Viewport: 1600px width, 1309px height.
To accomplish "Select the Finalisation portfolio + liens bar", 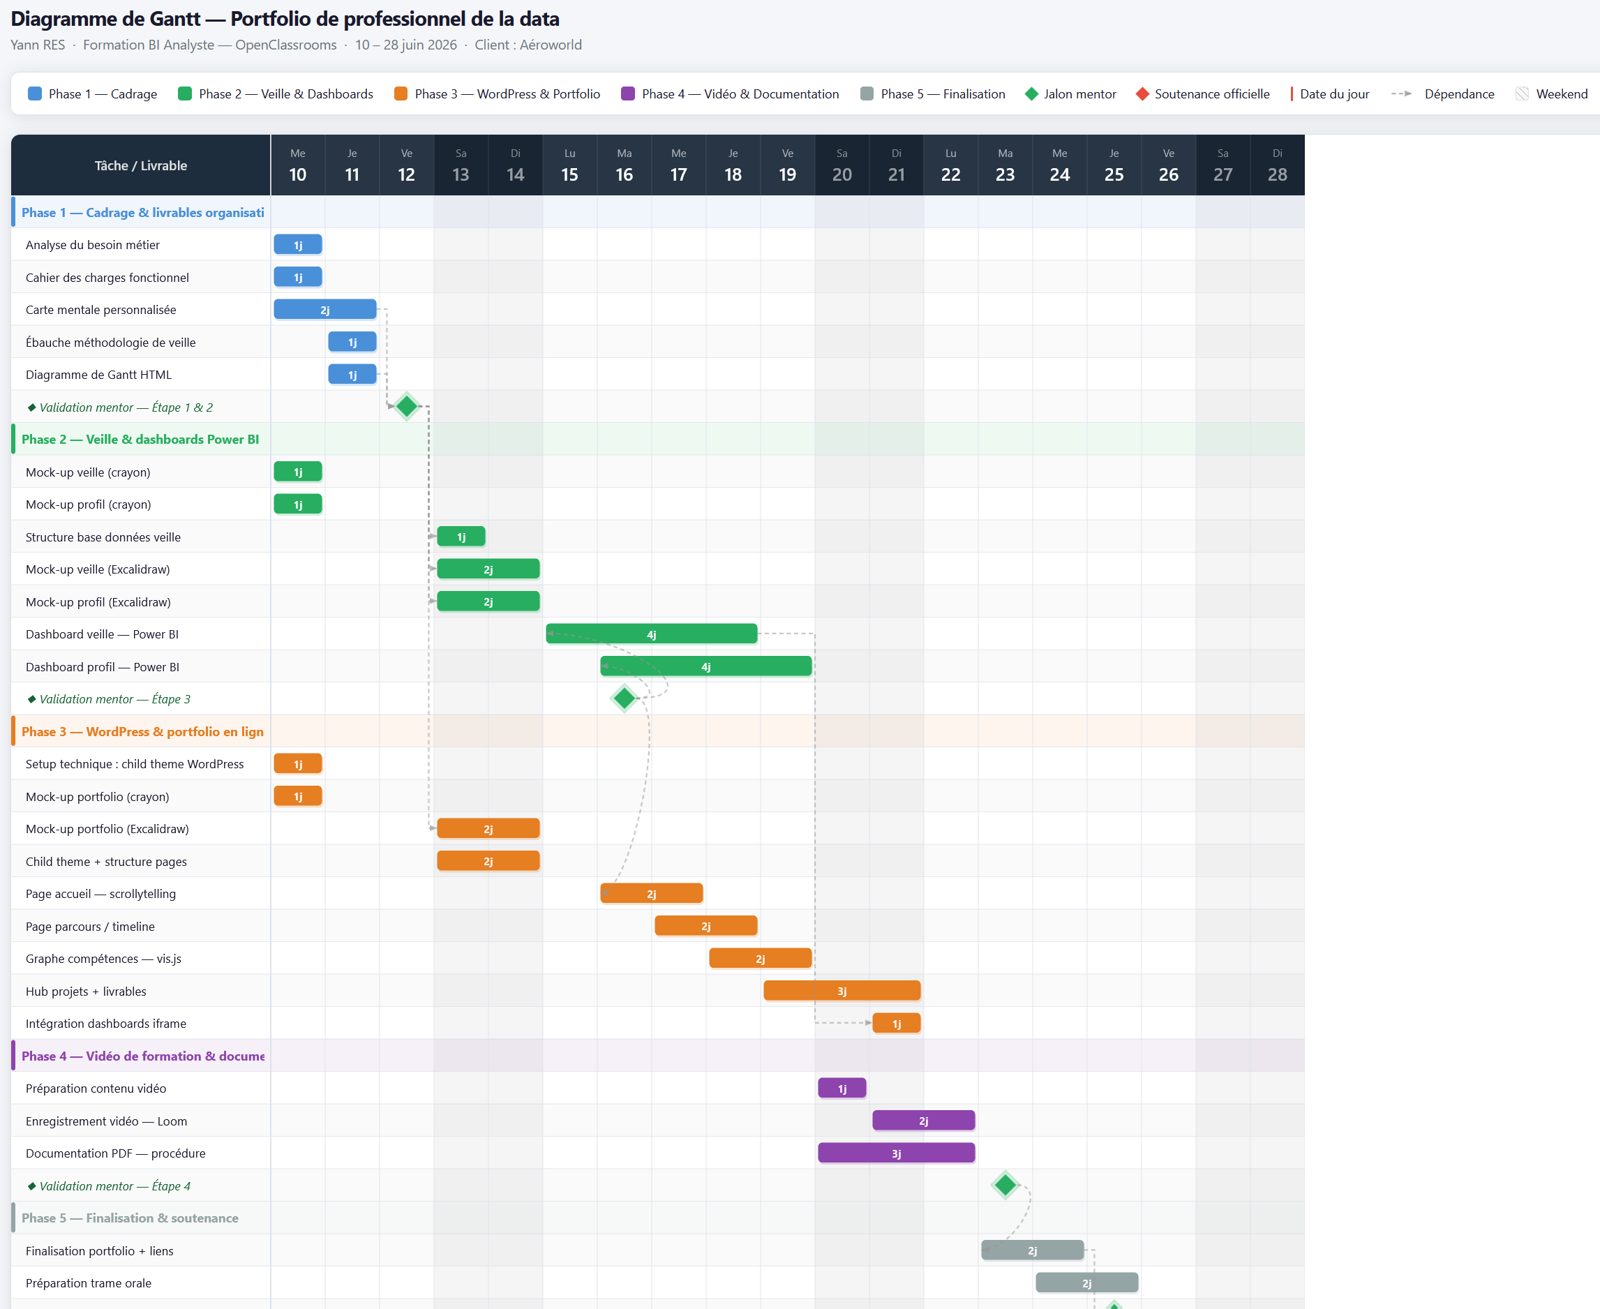I will tap(1032, 1250).
